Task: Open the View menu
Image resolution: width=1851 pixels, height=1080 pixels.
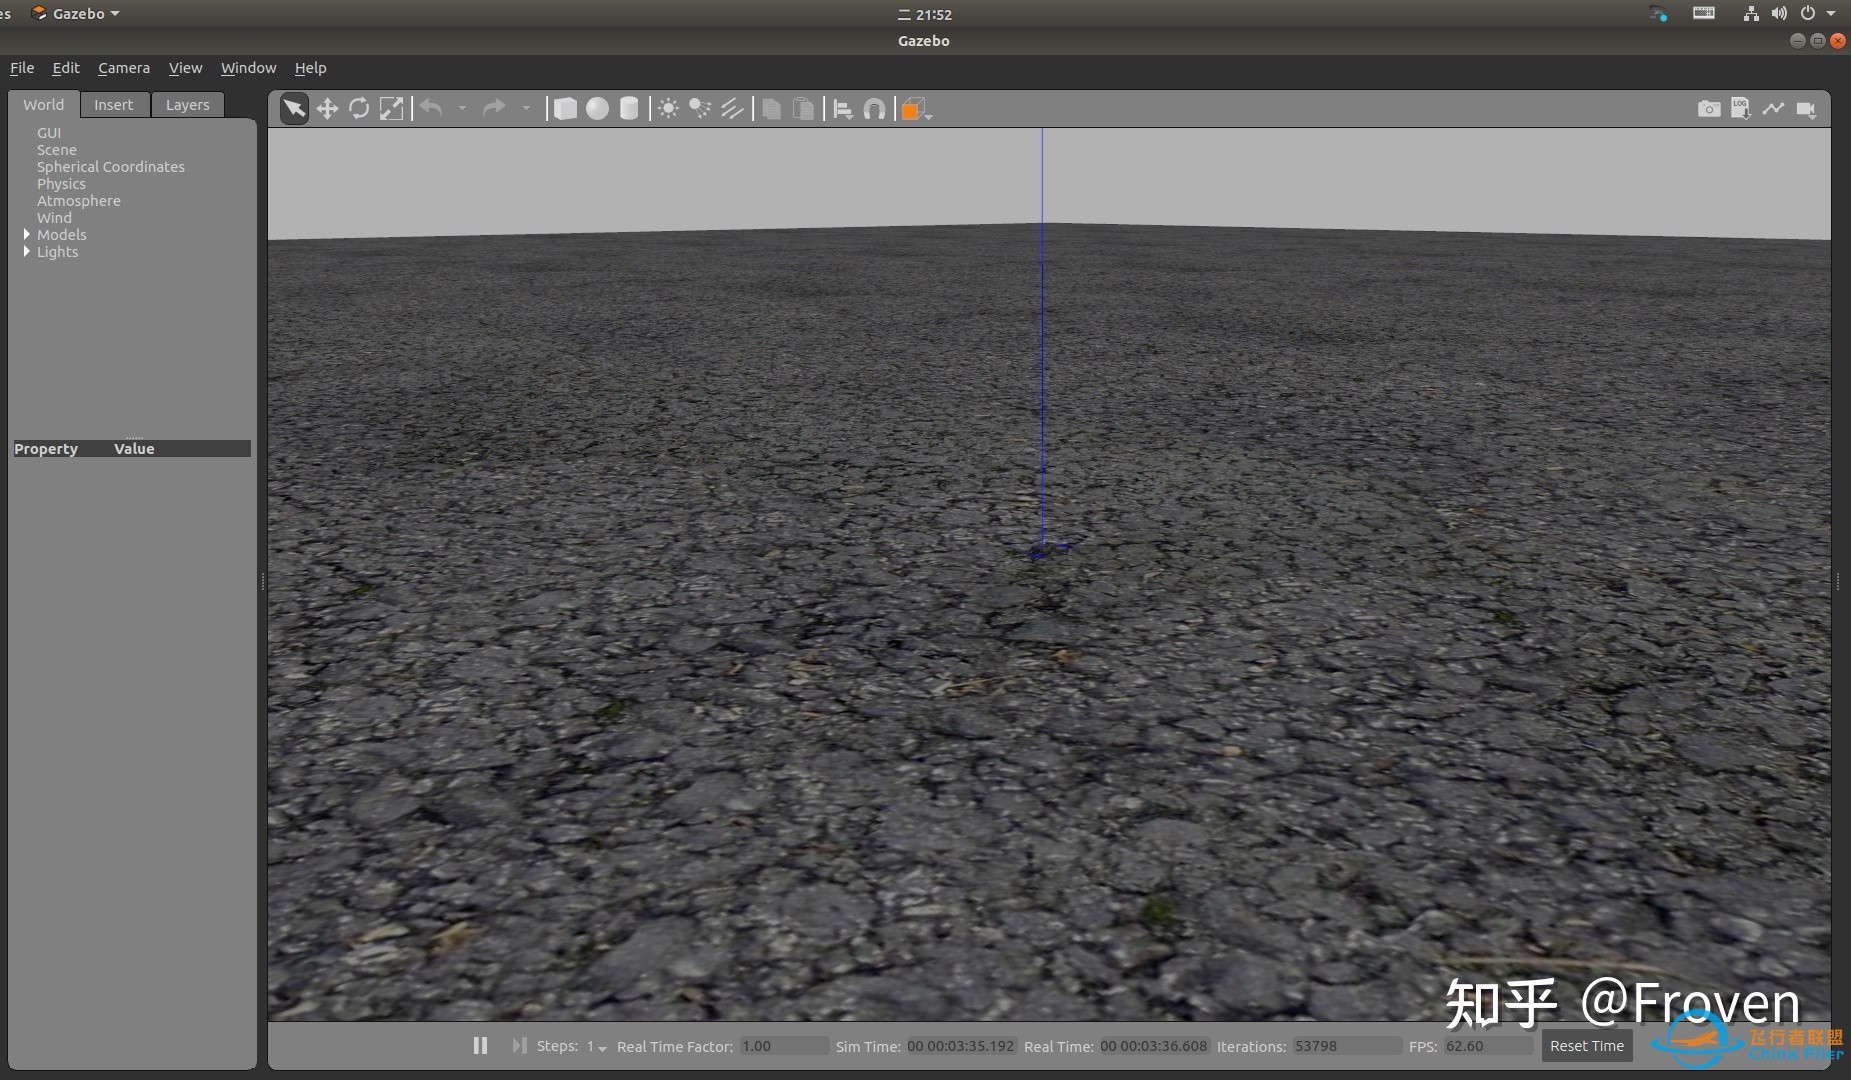Action: tap(185, 68)
